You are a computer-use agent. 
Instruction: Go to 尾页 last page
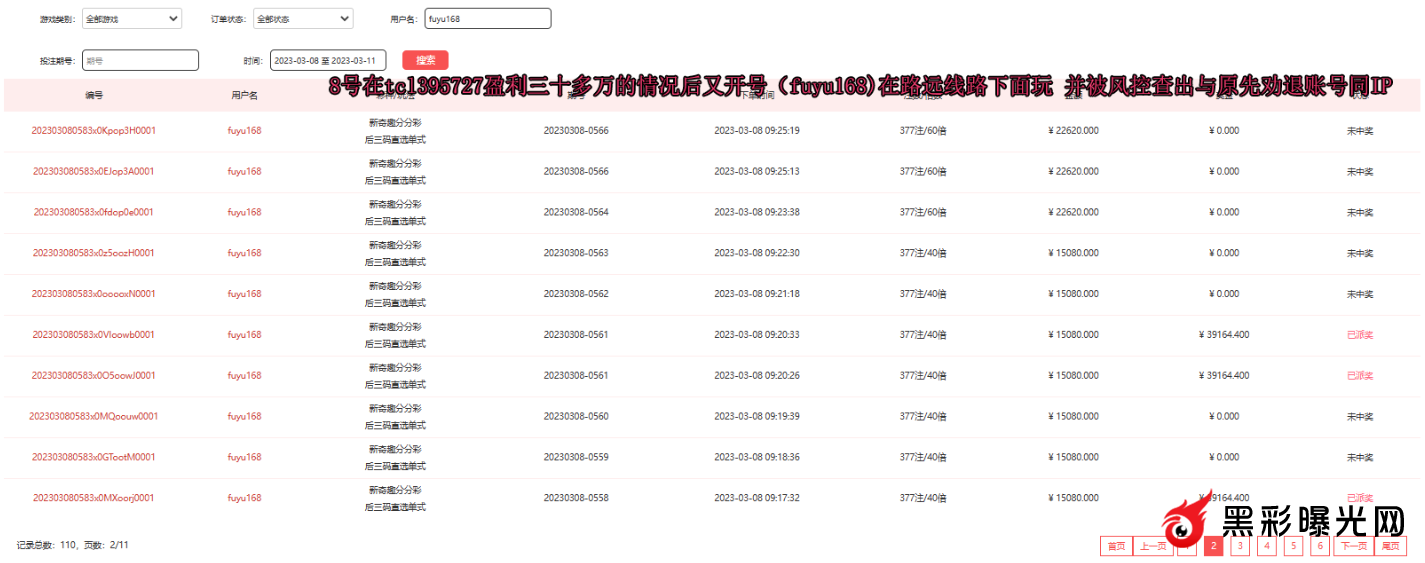(1391, 546)
